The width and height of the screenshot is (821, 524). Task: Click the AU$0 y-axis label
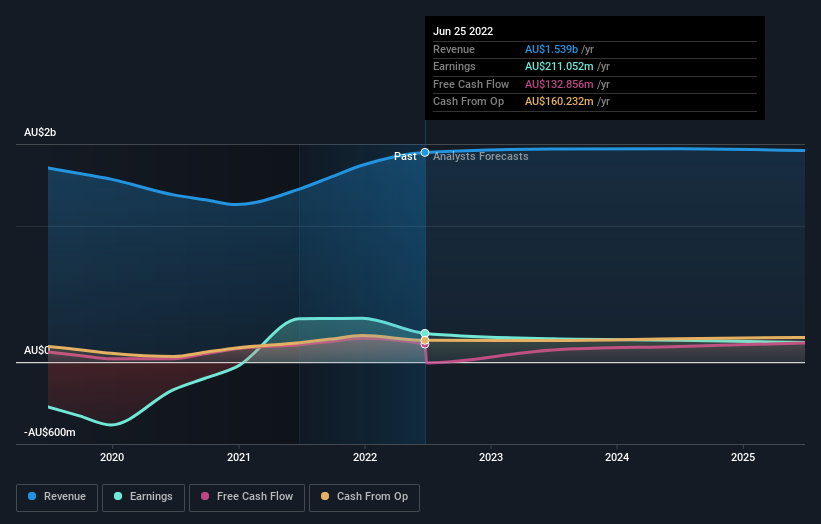coord(37,350)
